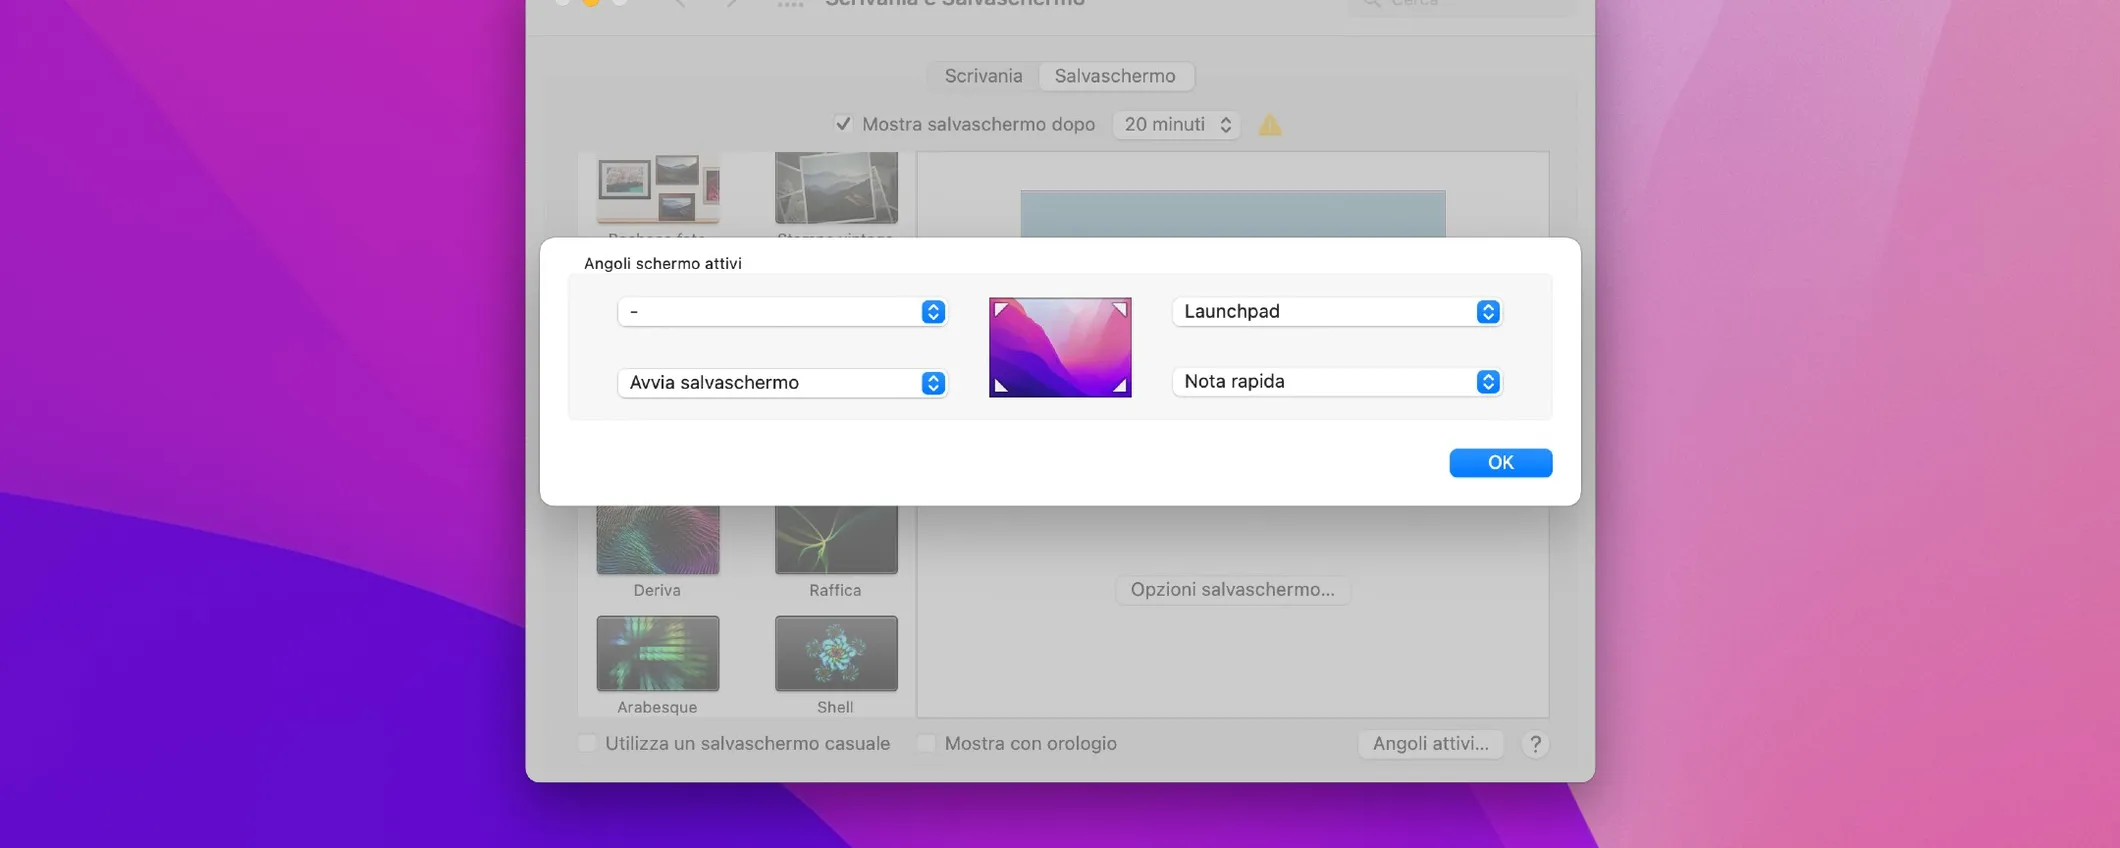The height and width of the screenshot is (848, 2120).
Task: Select the Raffica screensaver thumbnail
Action: click(x=836, y=539)
